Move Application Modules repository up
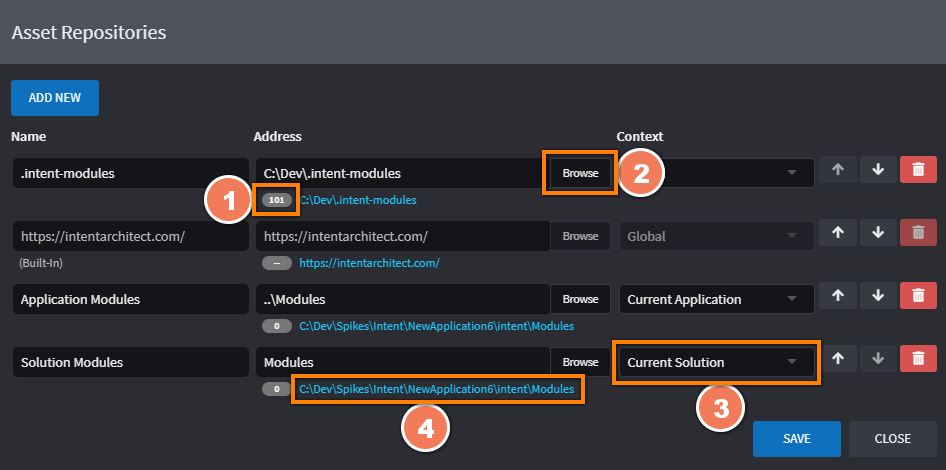Screen dimensions: 946x470 [837, 298]
